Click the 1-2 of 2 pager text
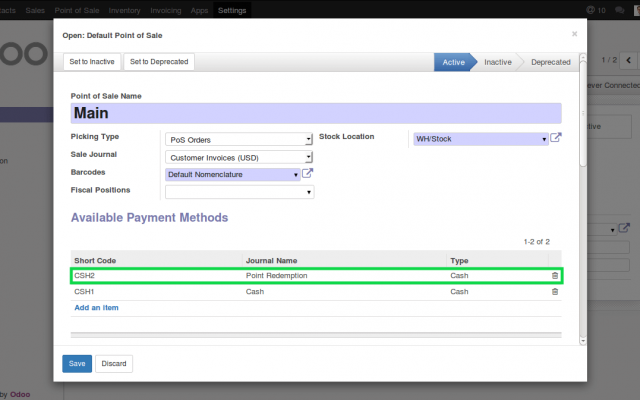The image size is (640, 400). click(x=536, y=242)
